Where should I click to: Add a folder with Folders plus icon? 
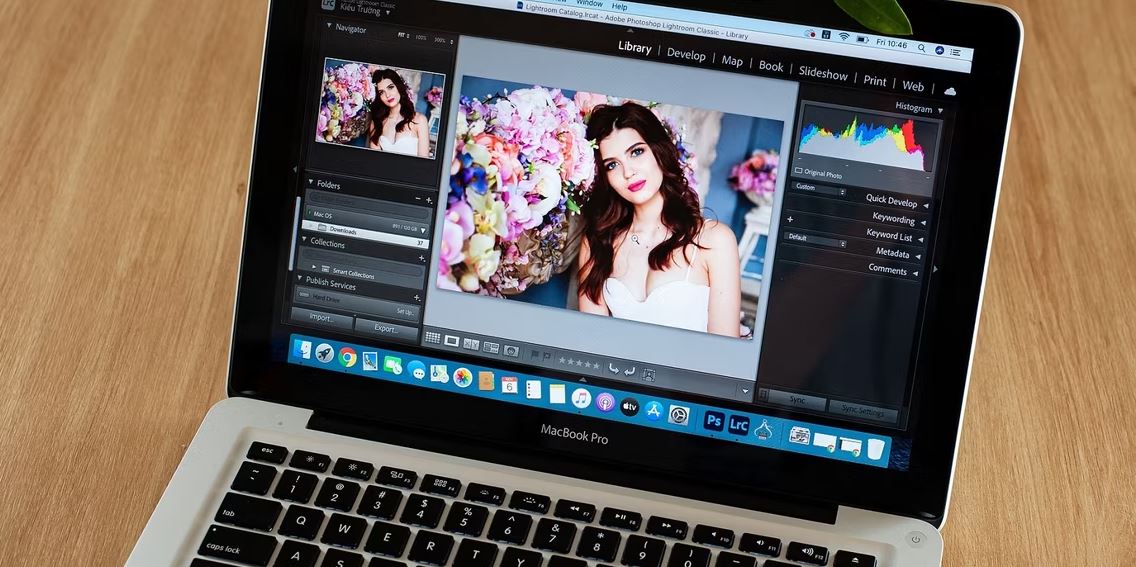point(429,200)
